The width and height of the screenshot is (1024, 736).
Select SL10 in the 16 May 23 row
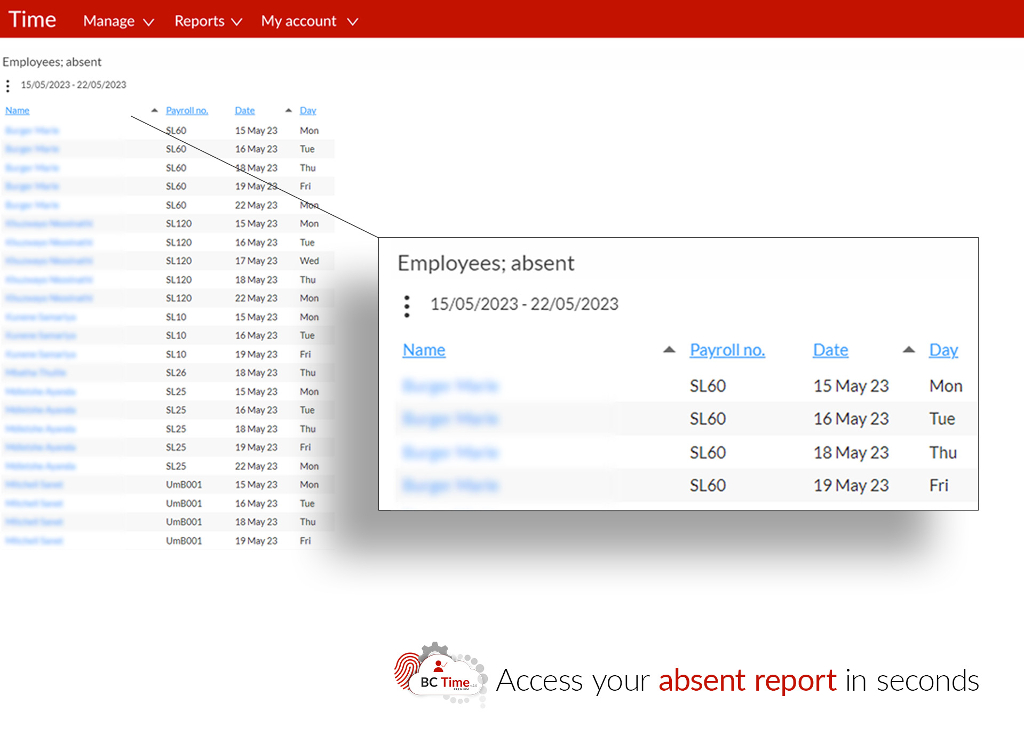pyautogui.click(x=176, y=336)
